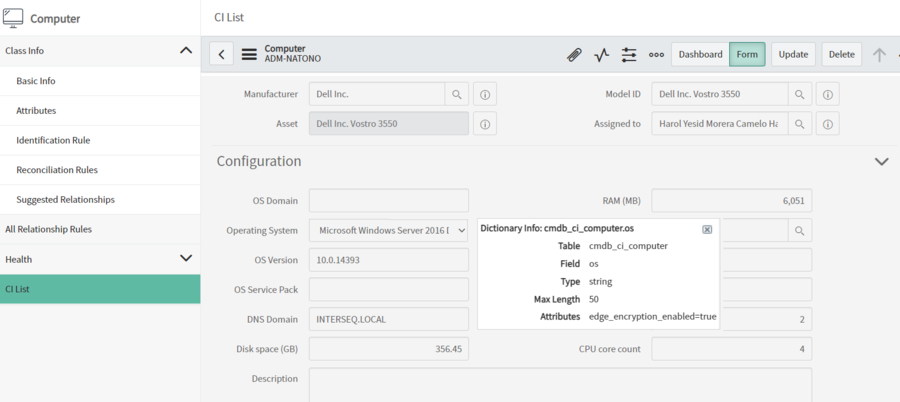Click the Model ID input field

click(720, 94)
